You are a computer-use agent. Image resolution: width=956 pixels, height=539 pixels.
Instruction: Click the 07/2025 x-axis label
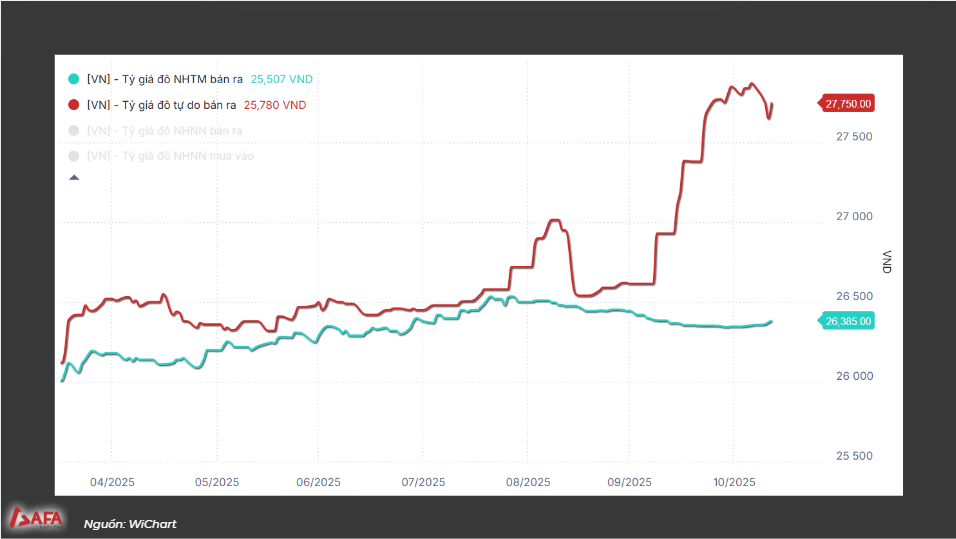[x=423, y=482]
